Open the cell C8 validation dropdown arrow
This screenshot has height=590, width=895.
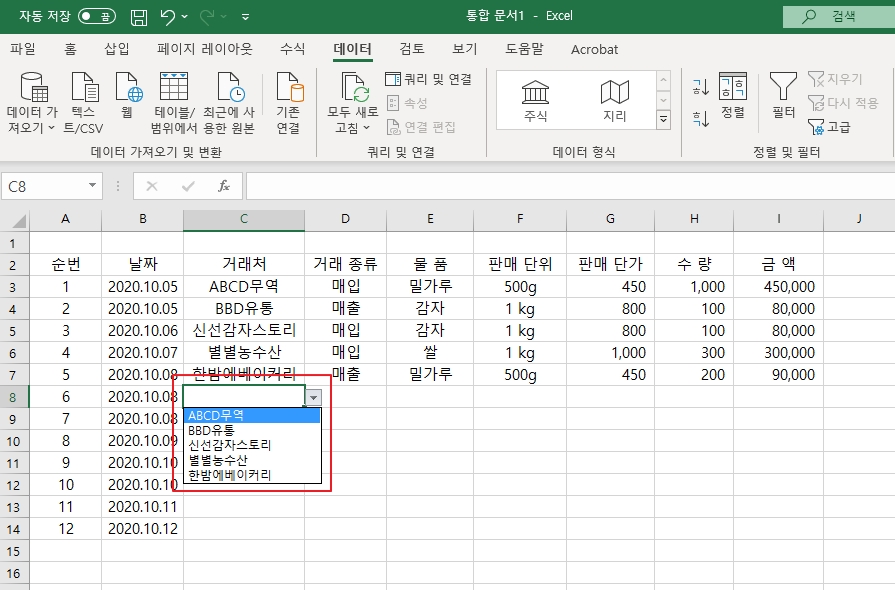(x=313, y=398)
